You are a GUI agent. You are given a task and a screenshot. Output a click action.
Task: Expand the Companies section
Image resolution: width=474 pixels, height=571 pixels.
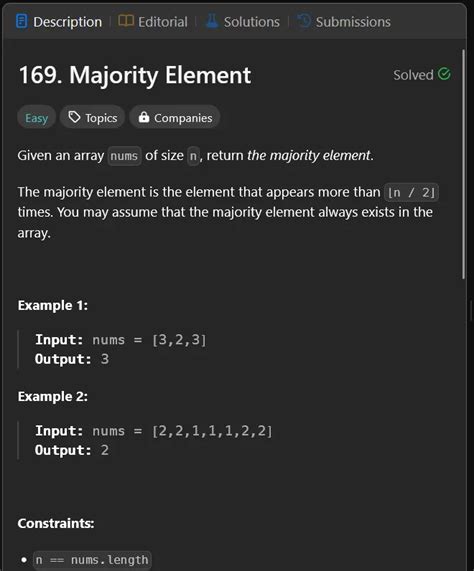[x=175, y=117]
